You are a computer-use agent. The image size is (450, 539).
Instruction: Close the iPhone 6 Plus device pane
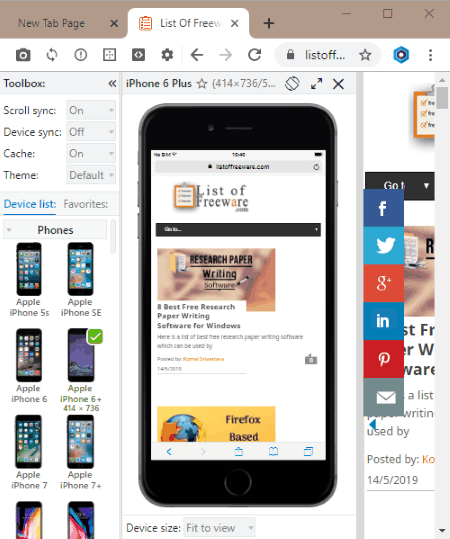pos(338,84)
